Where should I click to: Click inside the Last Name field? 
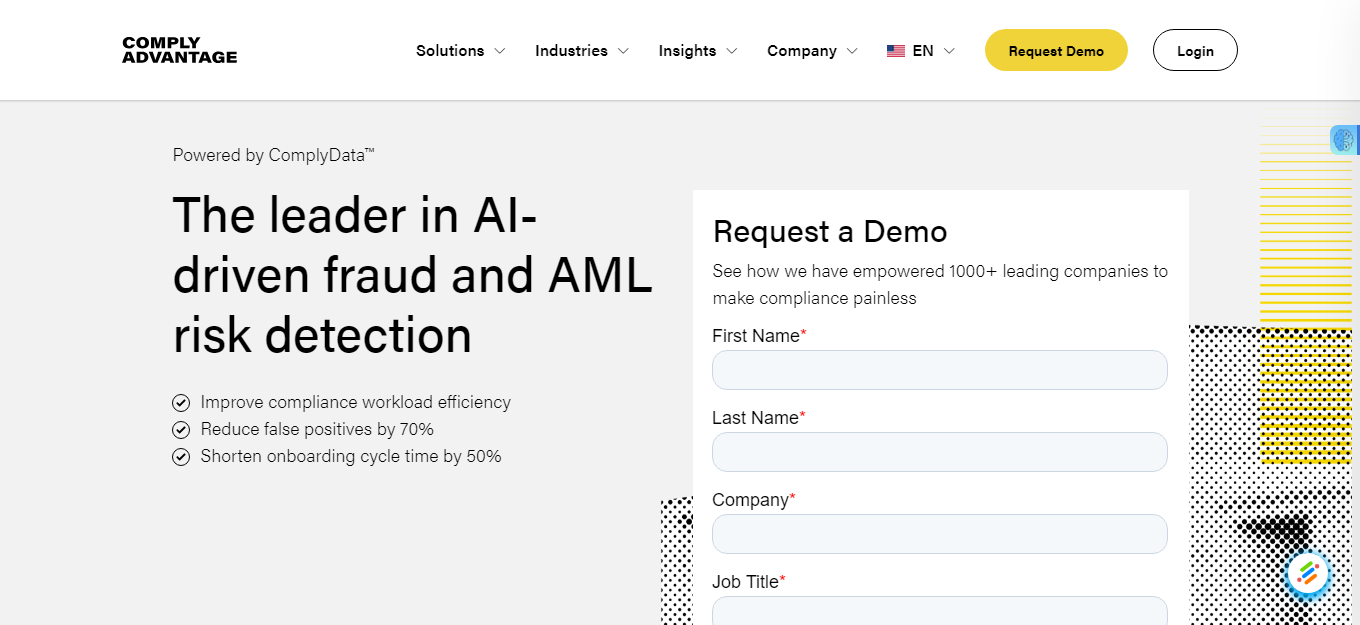point(939,452)
